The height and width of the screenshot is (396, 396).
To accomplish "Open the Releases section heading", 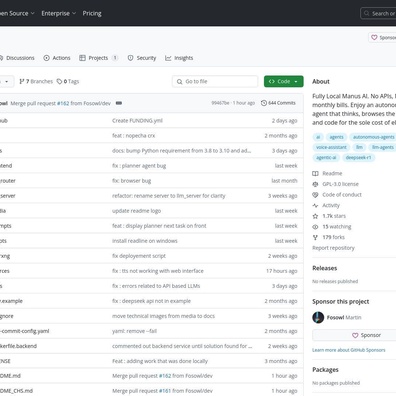I will click(325, 268).
